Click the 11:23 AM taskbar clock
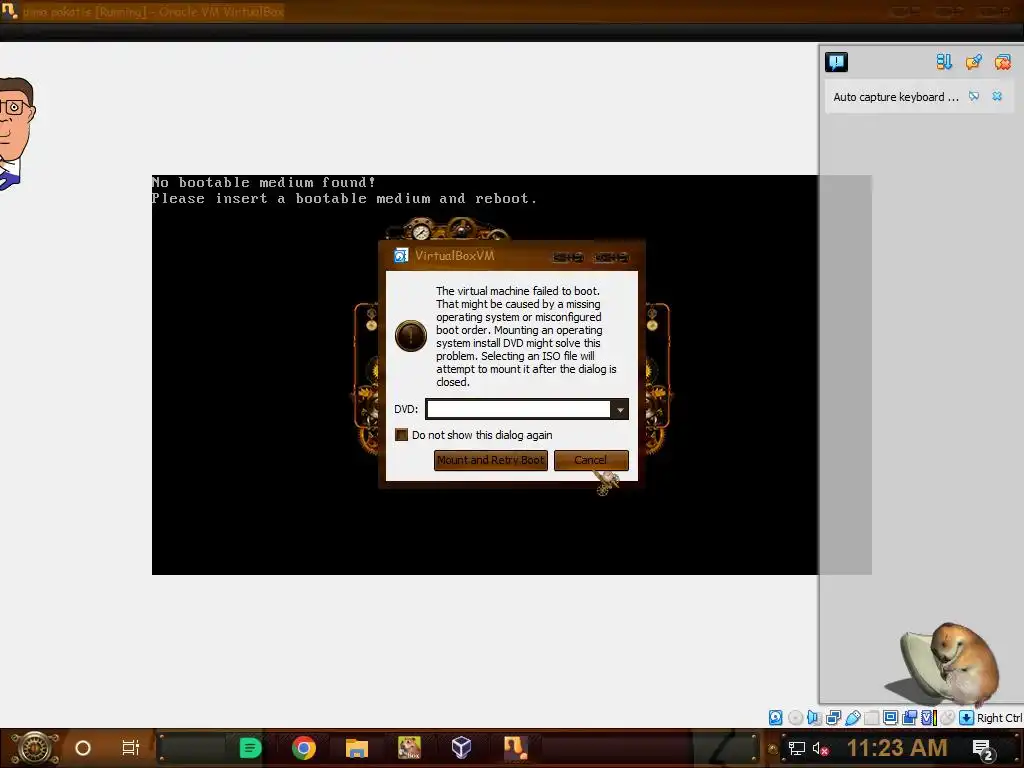Image resolution: width=1024 pixels, height=768 pixels. pyautogui.click(x=897, y=748)
